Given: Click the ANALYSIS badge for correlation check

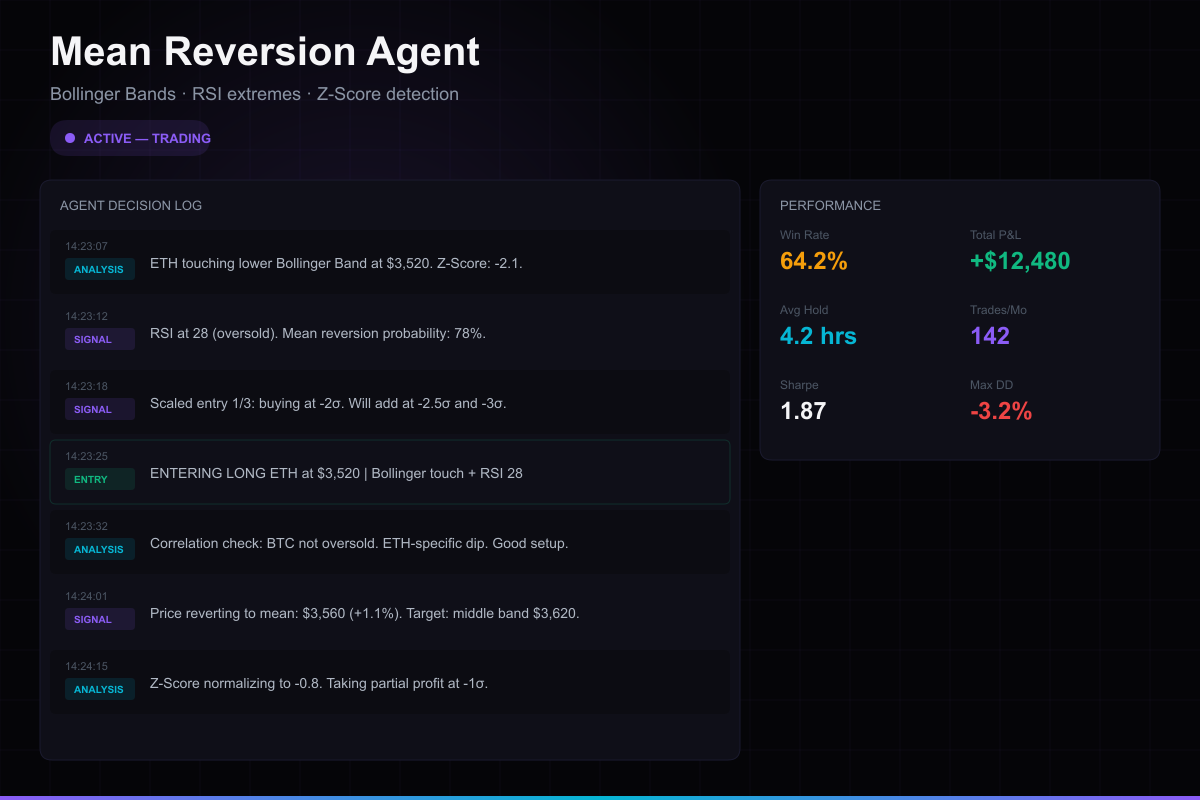Looking at the screenshot, I should pyautogui.click(x=99, y=549).
